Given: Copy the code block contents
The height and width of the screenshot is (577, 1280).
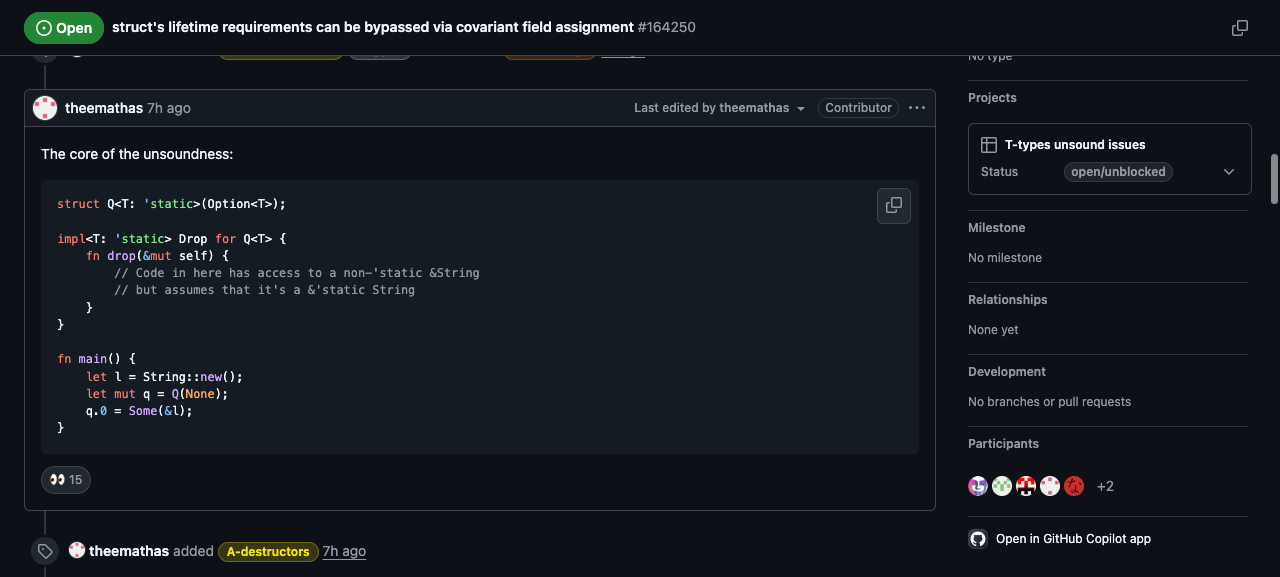Looking at the screenshot, I should pos(894,205).
